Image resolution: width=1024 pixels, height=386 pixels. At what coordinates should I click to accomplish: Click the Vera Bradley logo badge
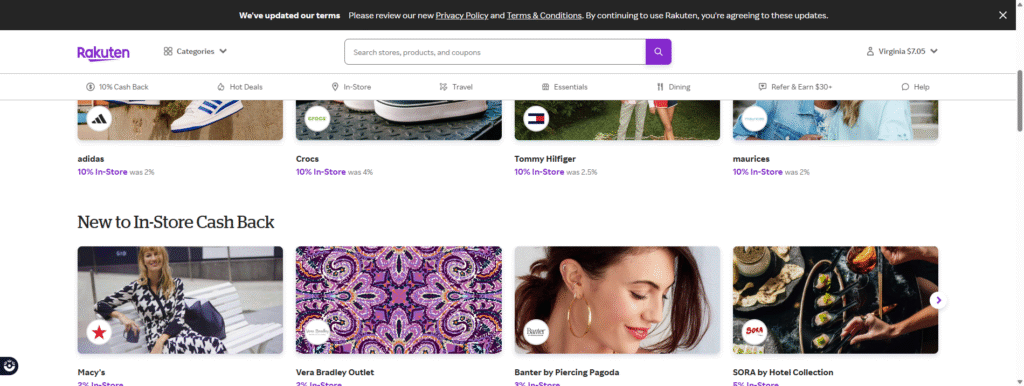pyautogui.click(x=317, y=332)
